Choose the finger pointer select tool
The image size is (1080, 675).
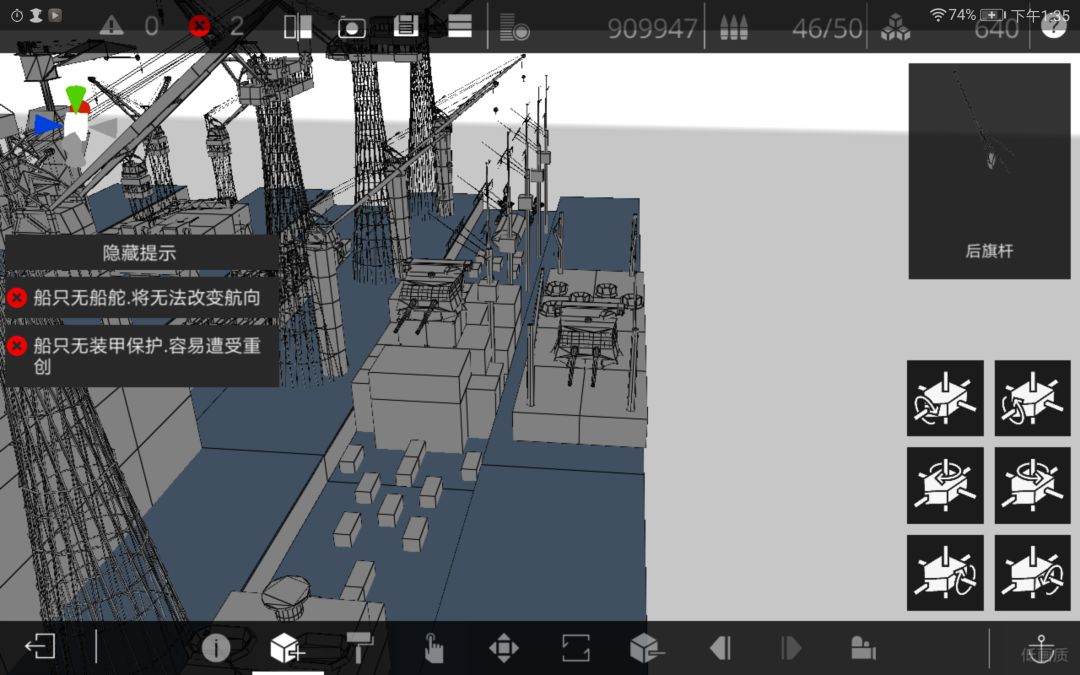pos(433,648)
